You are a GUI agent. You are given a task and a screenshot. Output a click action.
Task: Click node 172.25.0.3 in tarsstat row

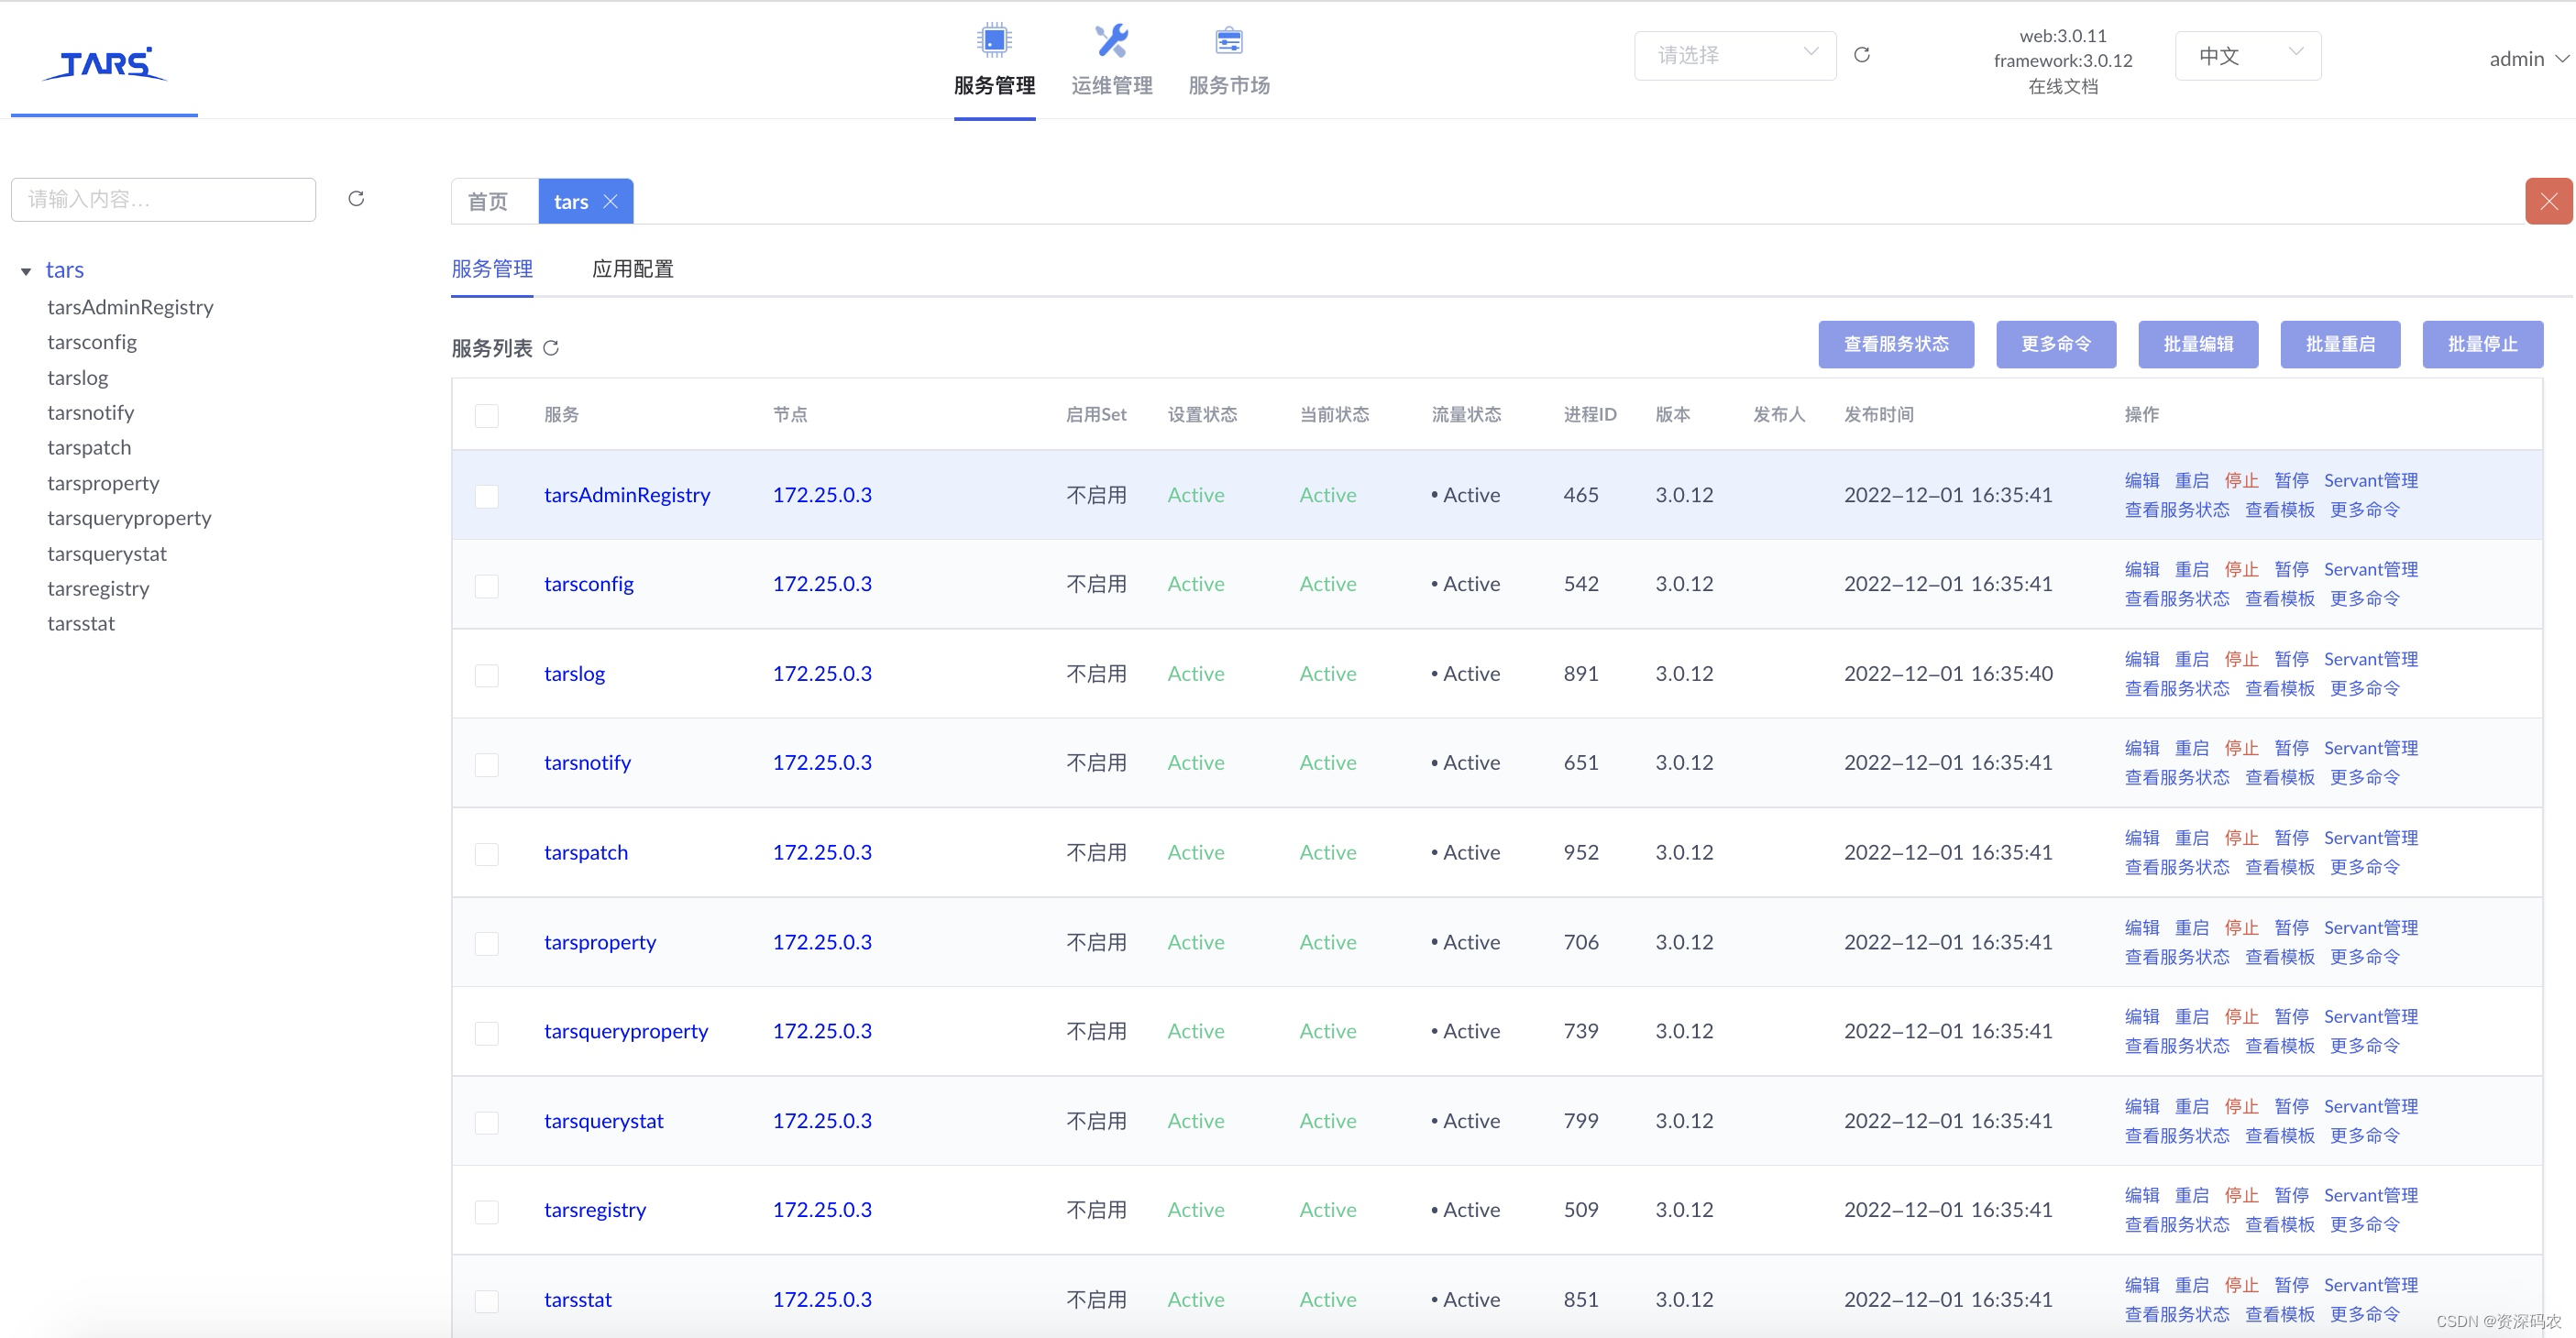tap(822, 1300)
